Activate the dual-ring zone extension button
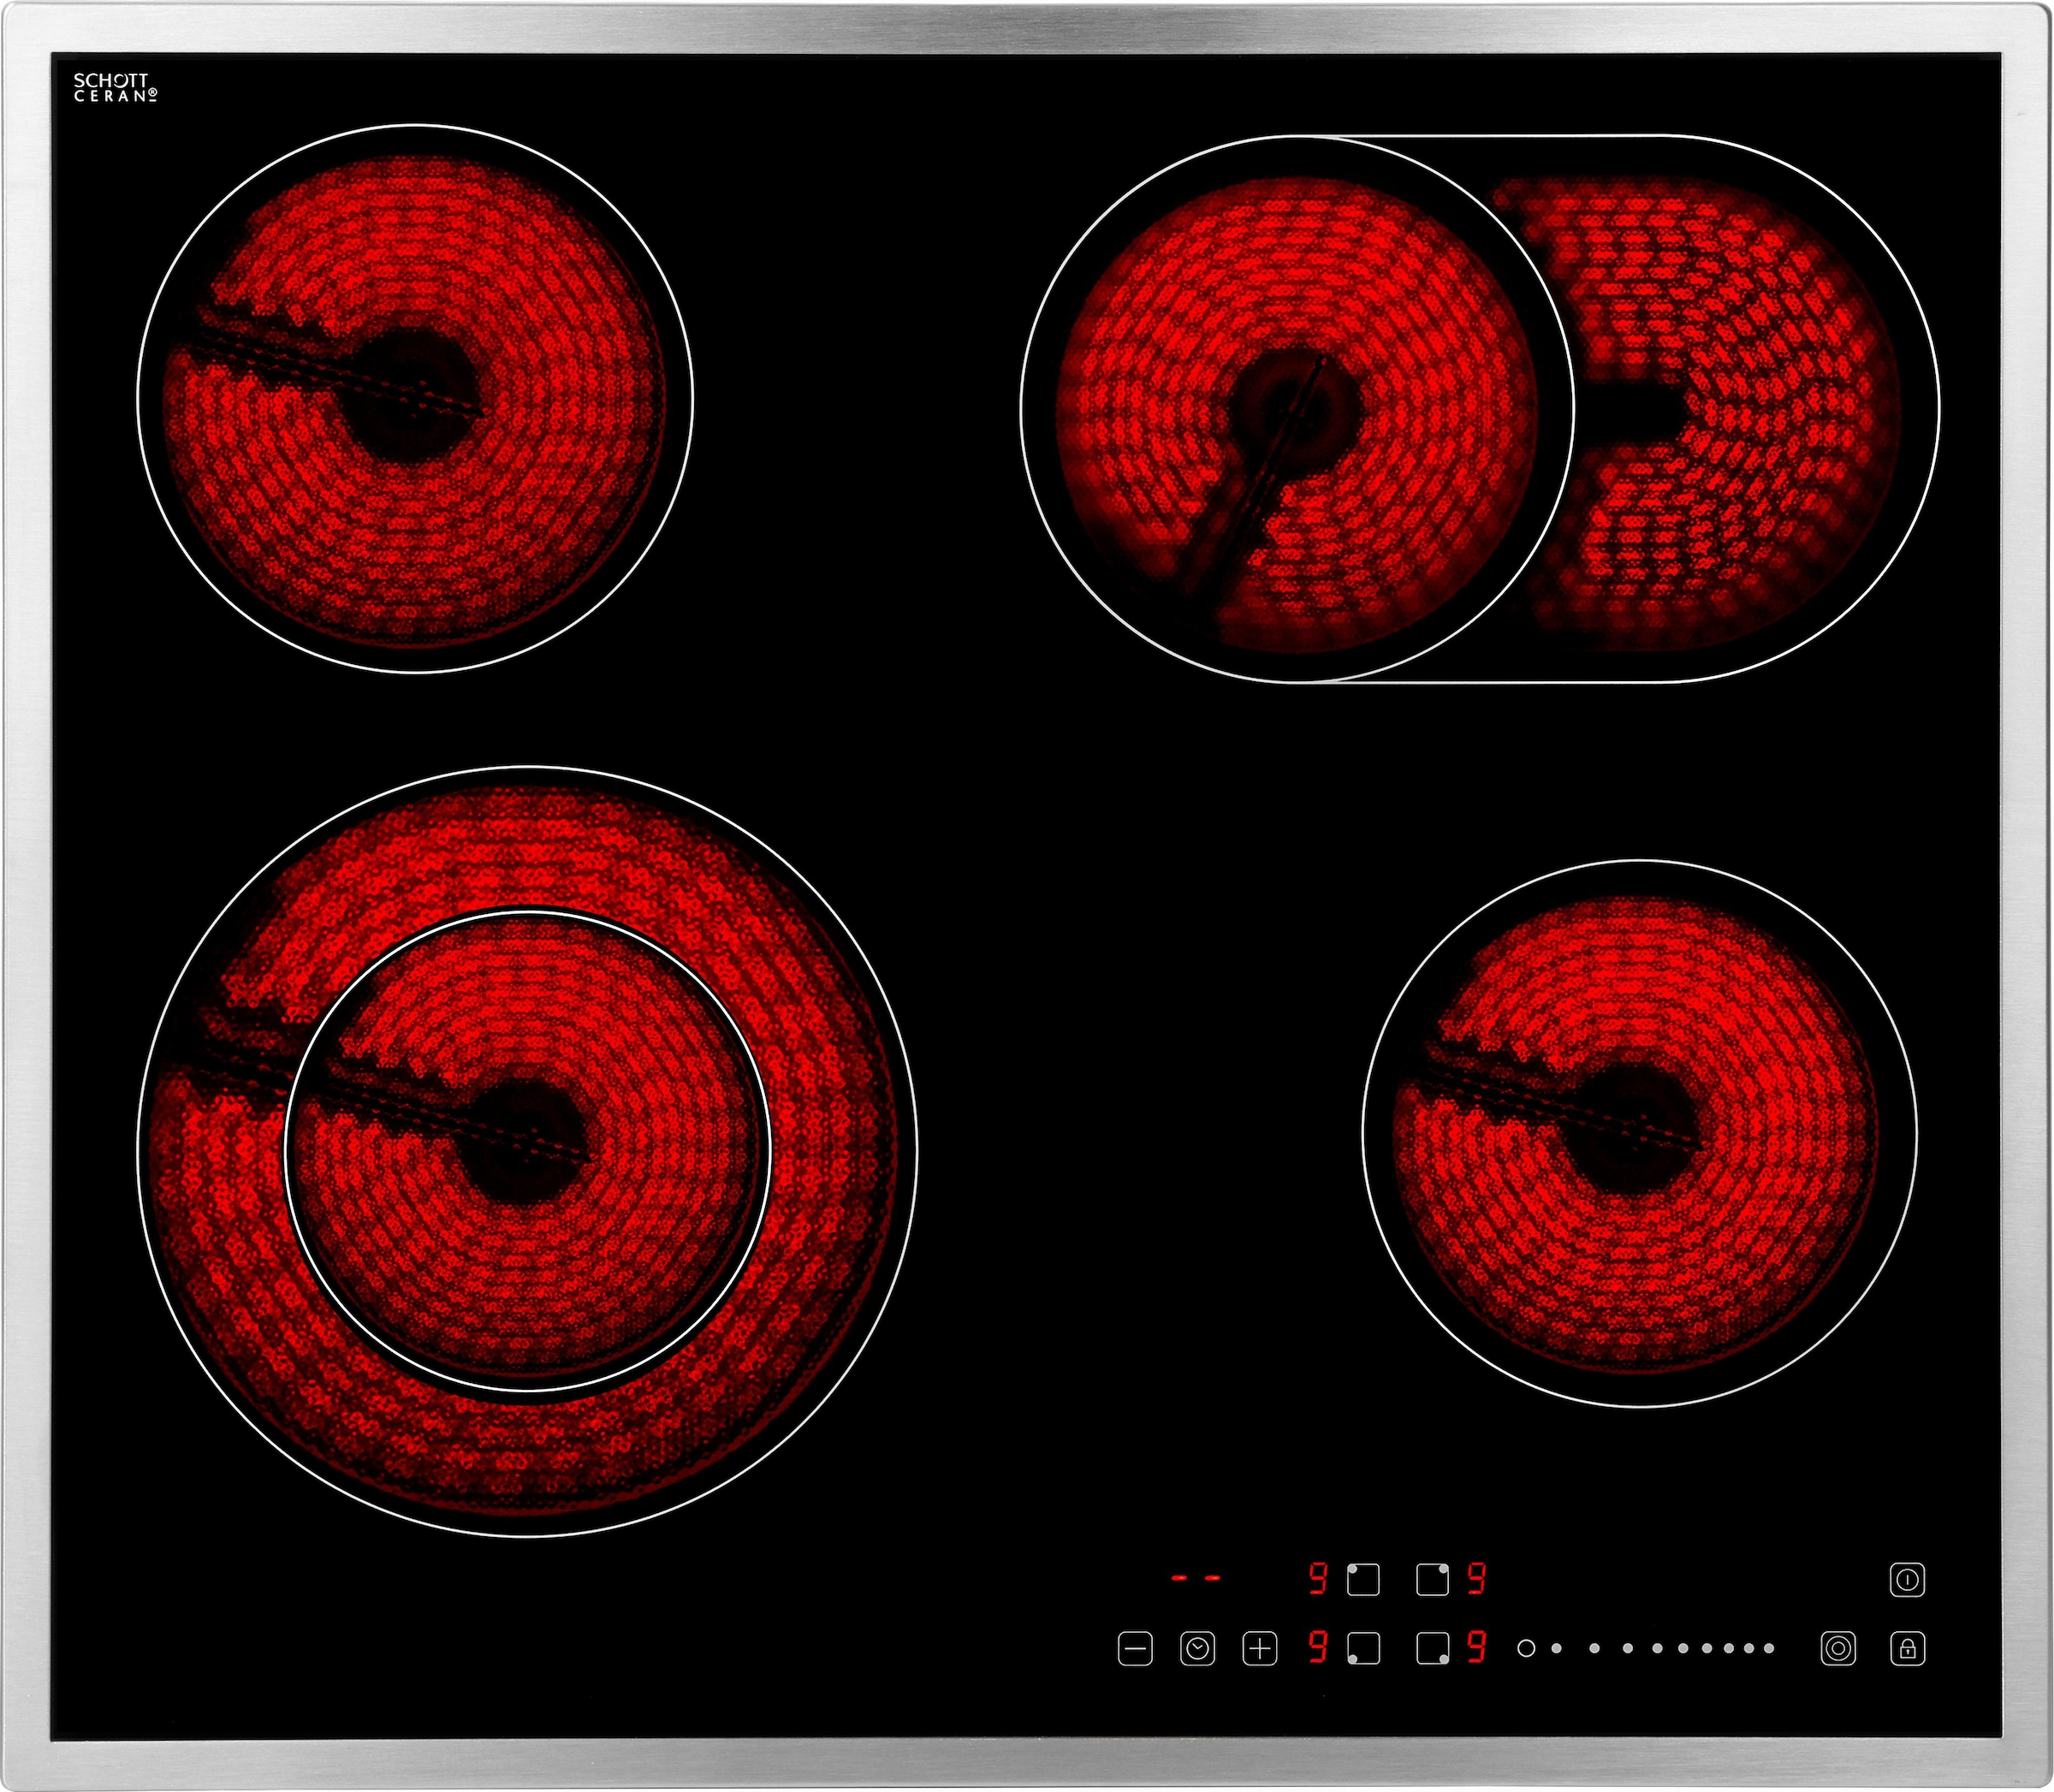 (x=1838, y=1647)
